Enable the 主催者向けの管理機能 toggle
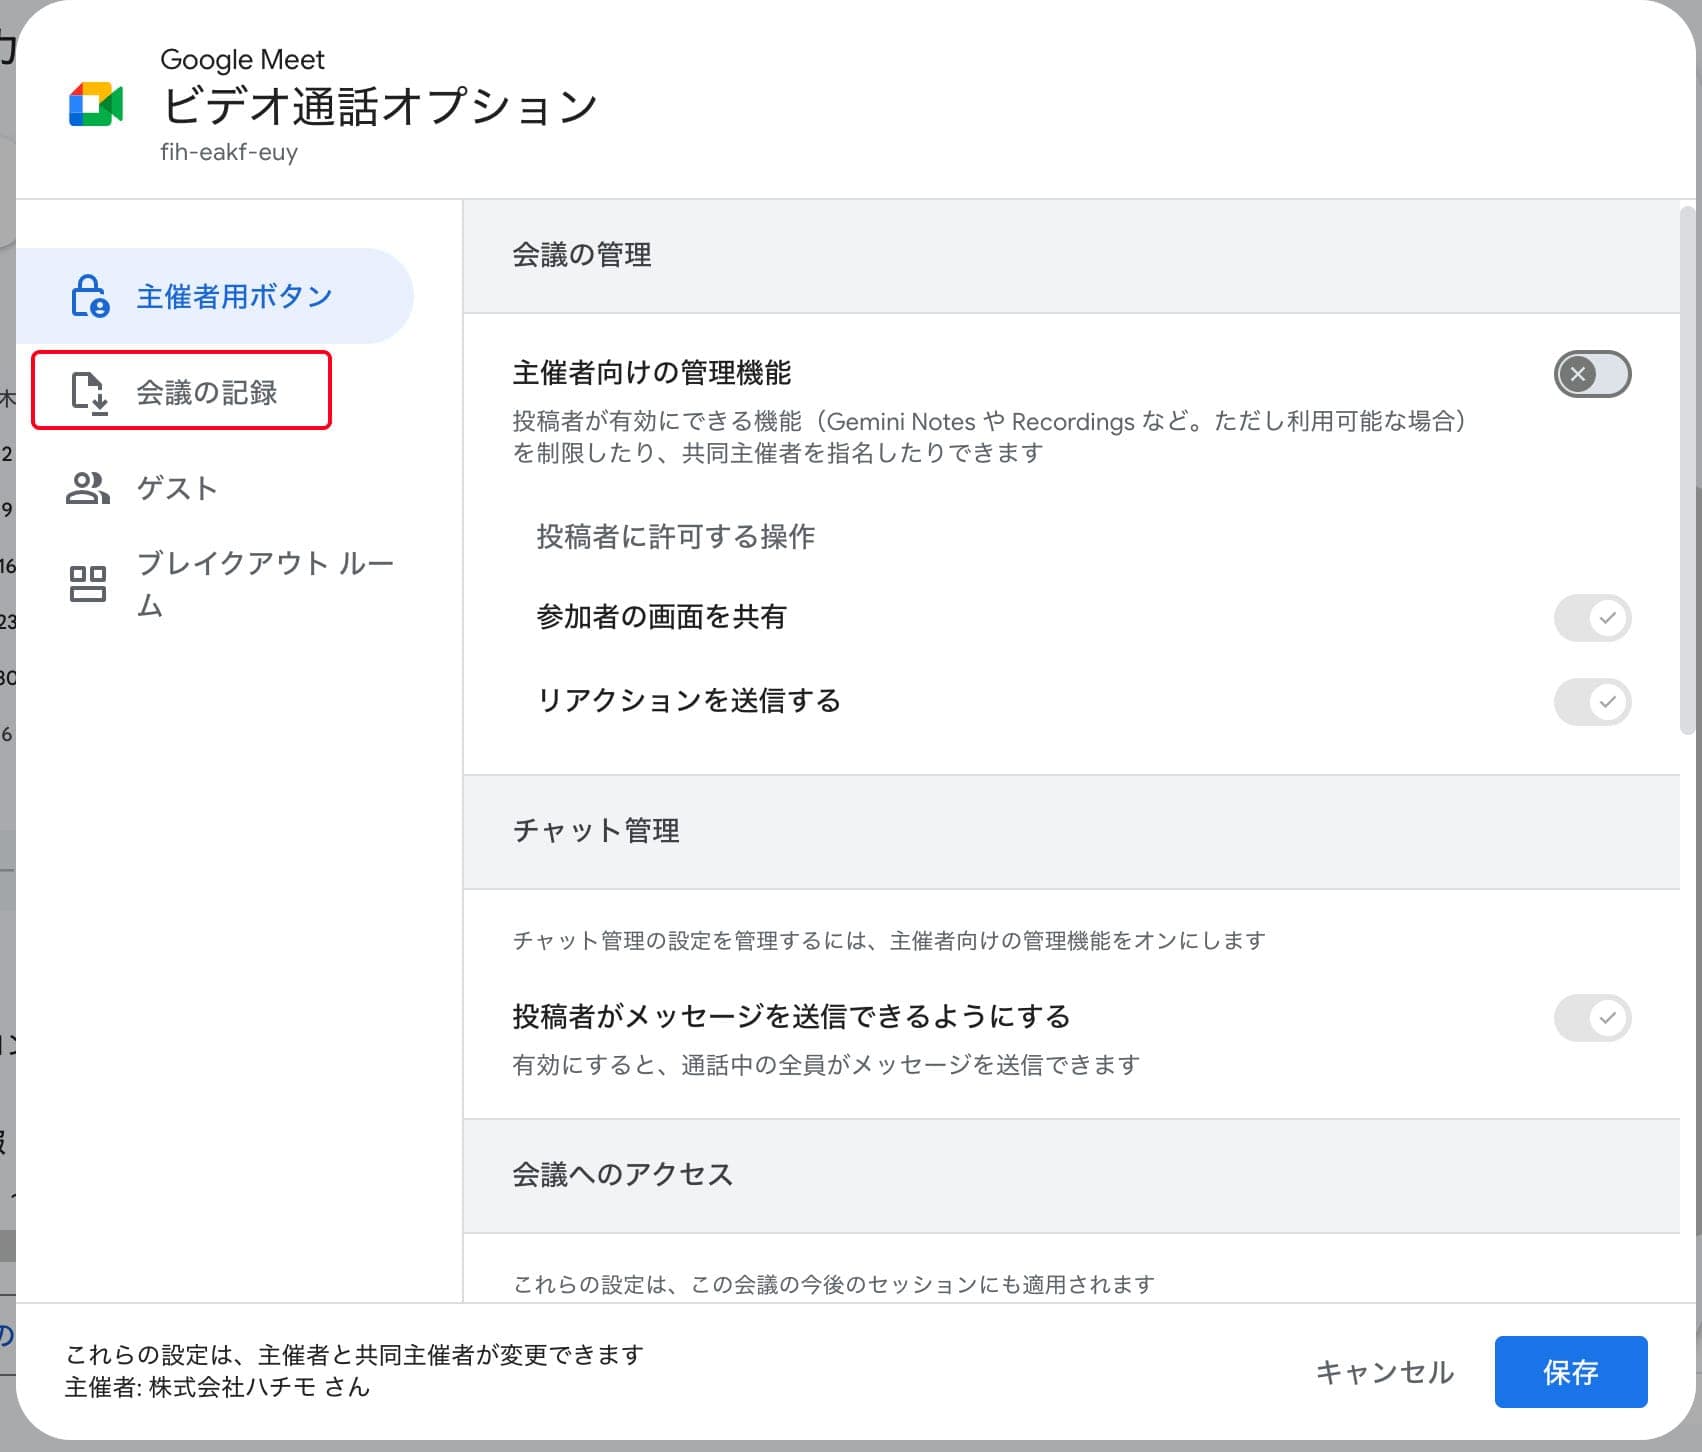Screen dimensions: 1702x1452 pos(1592,375)
